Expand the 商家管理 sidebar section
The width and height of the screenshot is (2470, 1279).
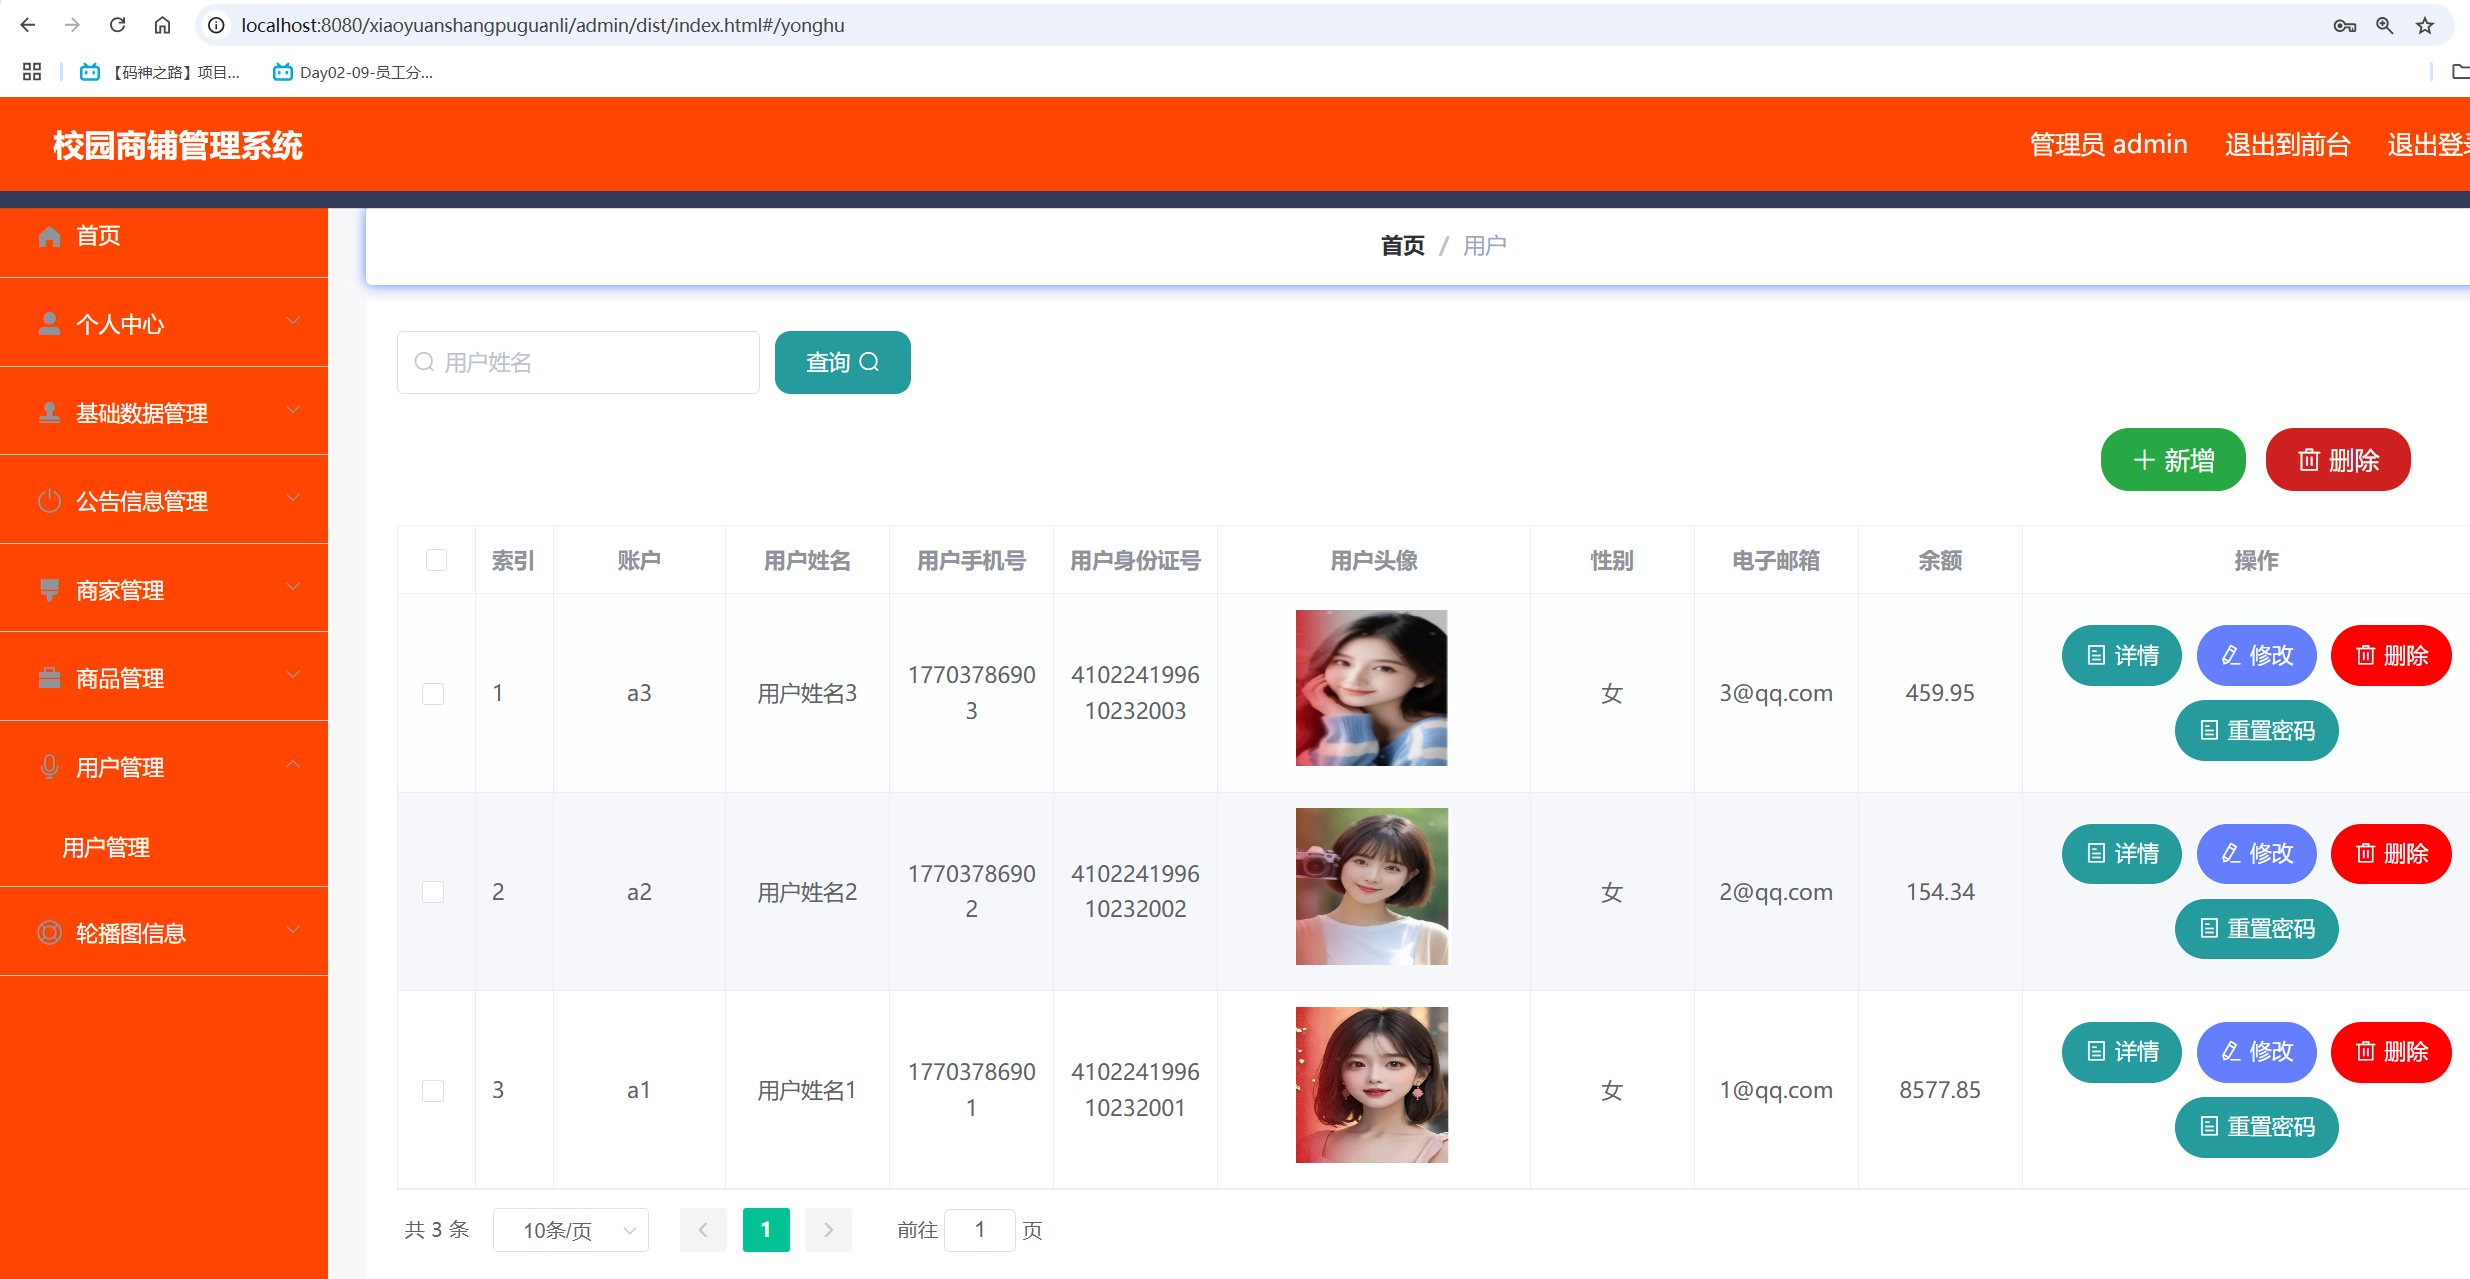pyautogui.click(x=293, y=587)
